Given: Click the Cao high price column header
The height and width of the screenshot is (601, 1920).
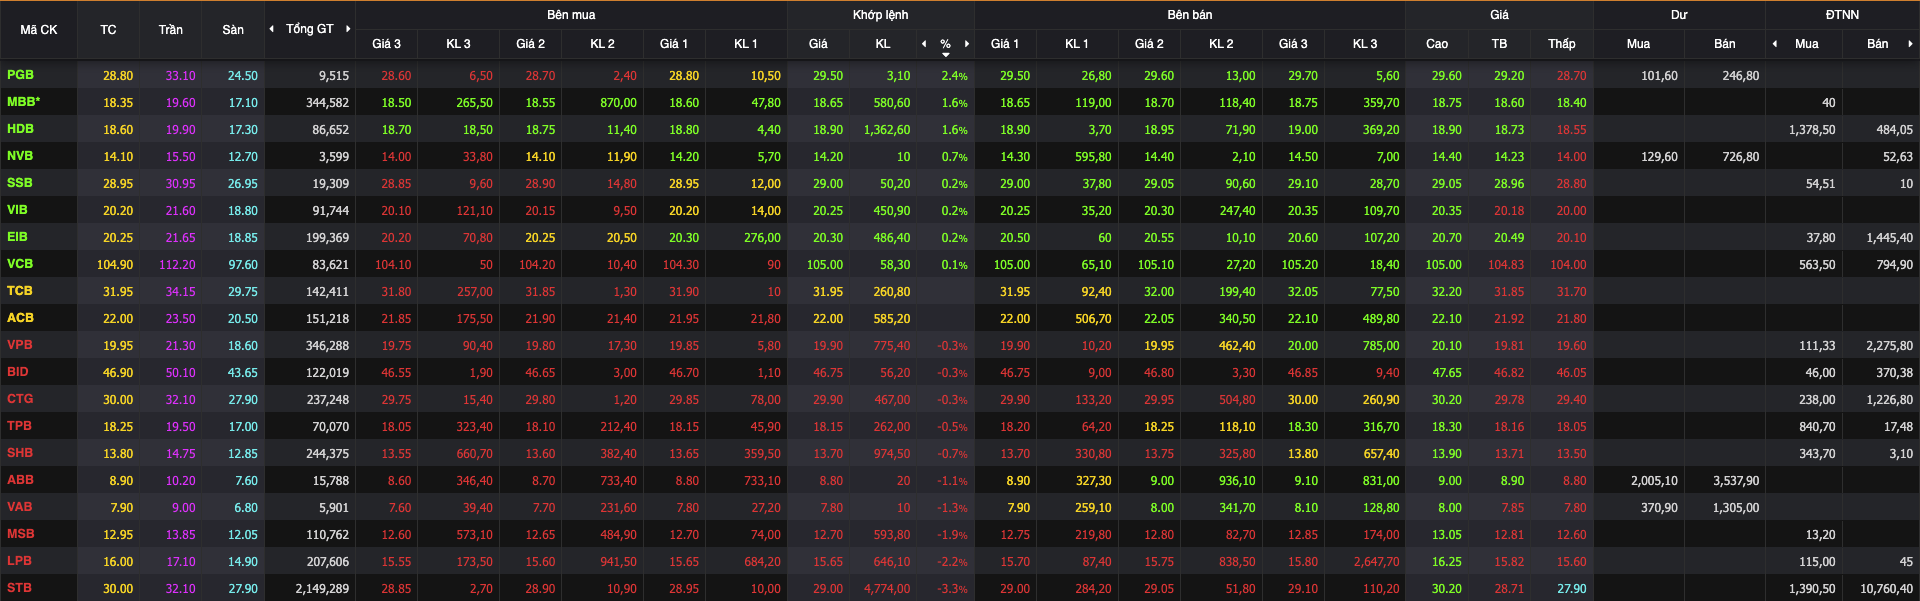Looking at the screenshot, I should (x=1437, y=44).
